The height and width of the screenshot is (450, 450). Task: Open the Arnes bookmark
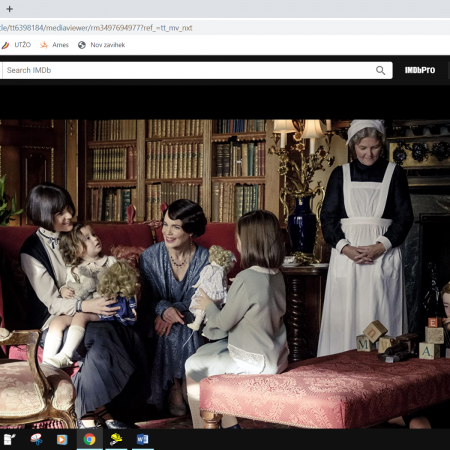(x=54, y=45)
